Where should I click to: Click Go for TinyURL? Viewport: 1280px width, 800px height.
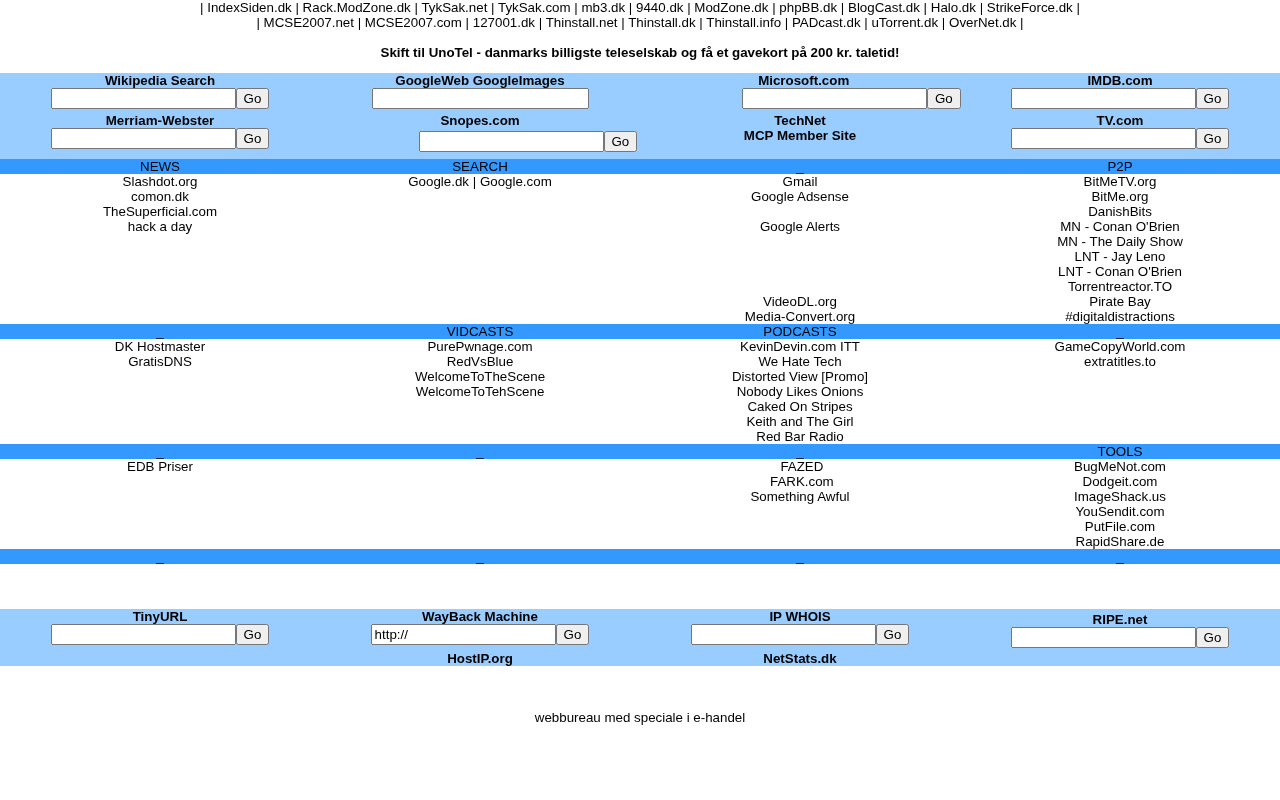coord(252,635)
